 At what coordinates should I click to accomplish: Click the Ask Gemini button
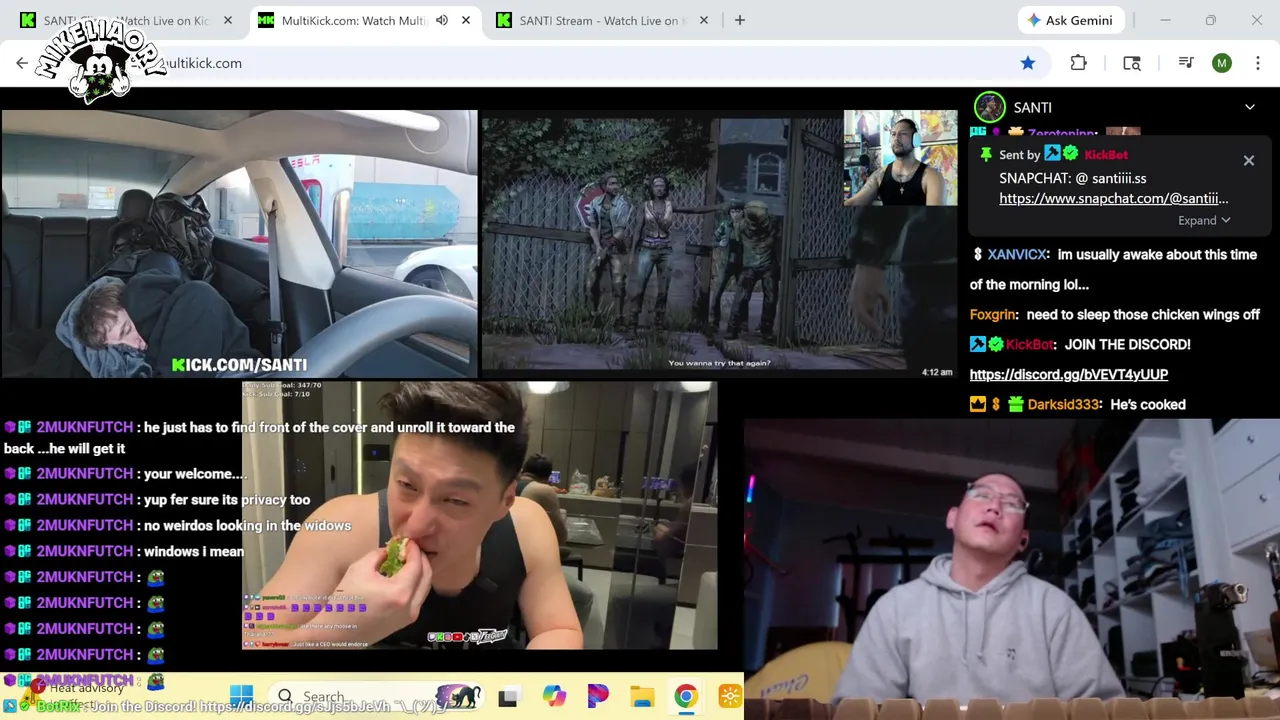(x=1072, y=20)
